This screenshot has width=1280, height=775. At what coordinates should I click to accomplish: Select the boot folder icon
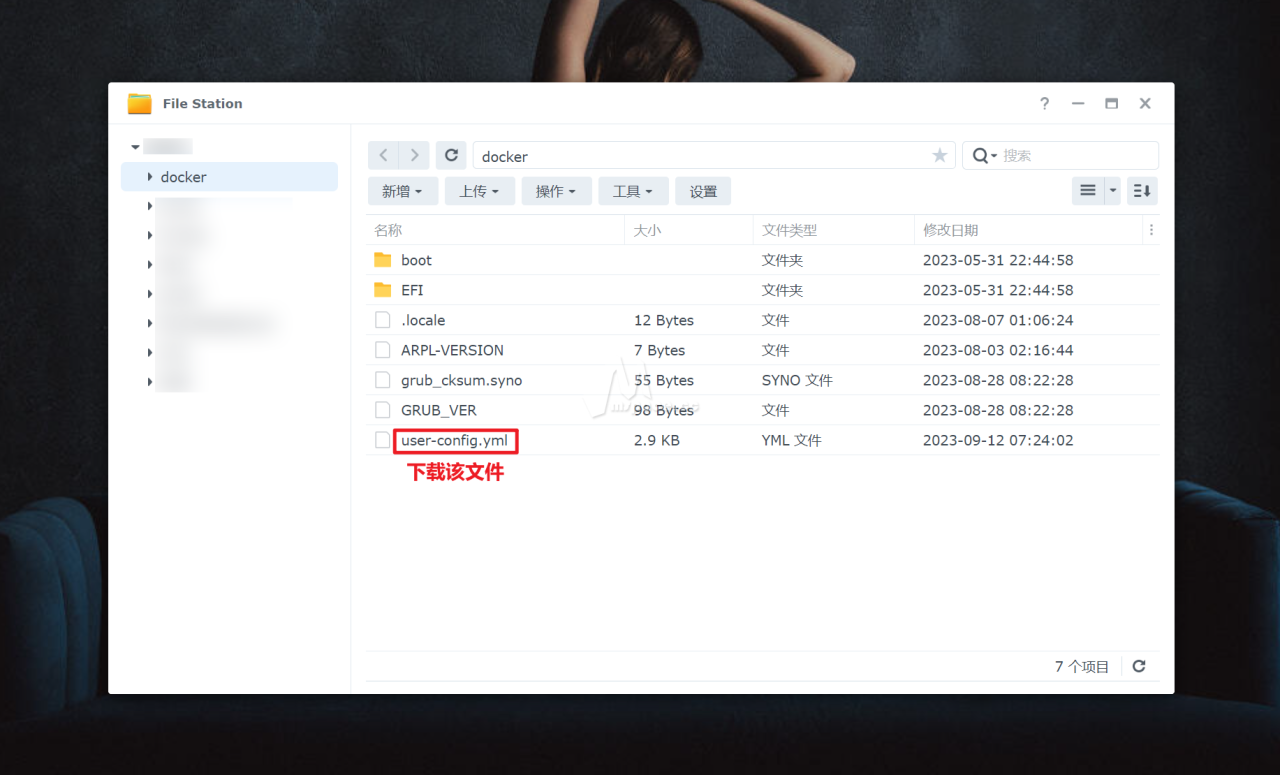[x=382, y=260]
